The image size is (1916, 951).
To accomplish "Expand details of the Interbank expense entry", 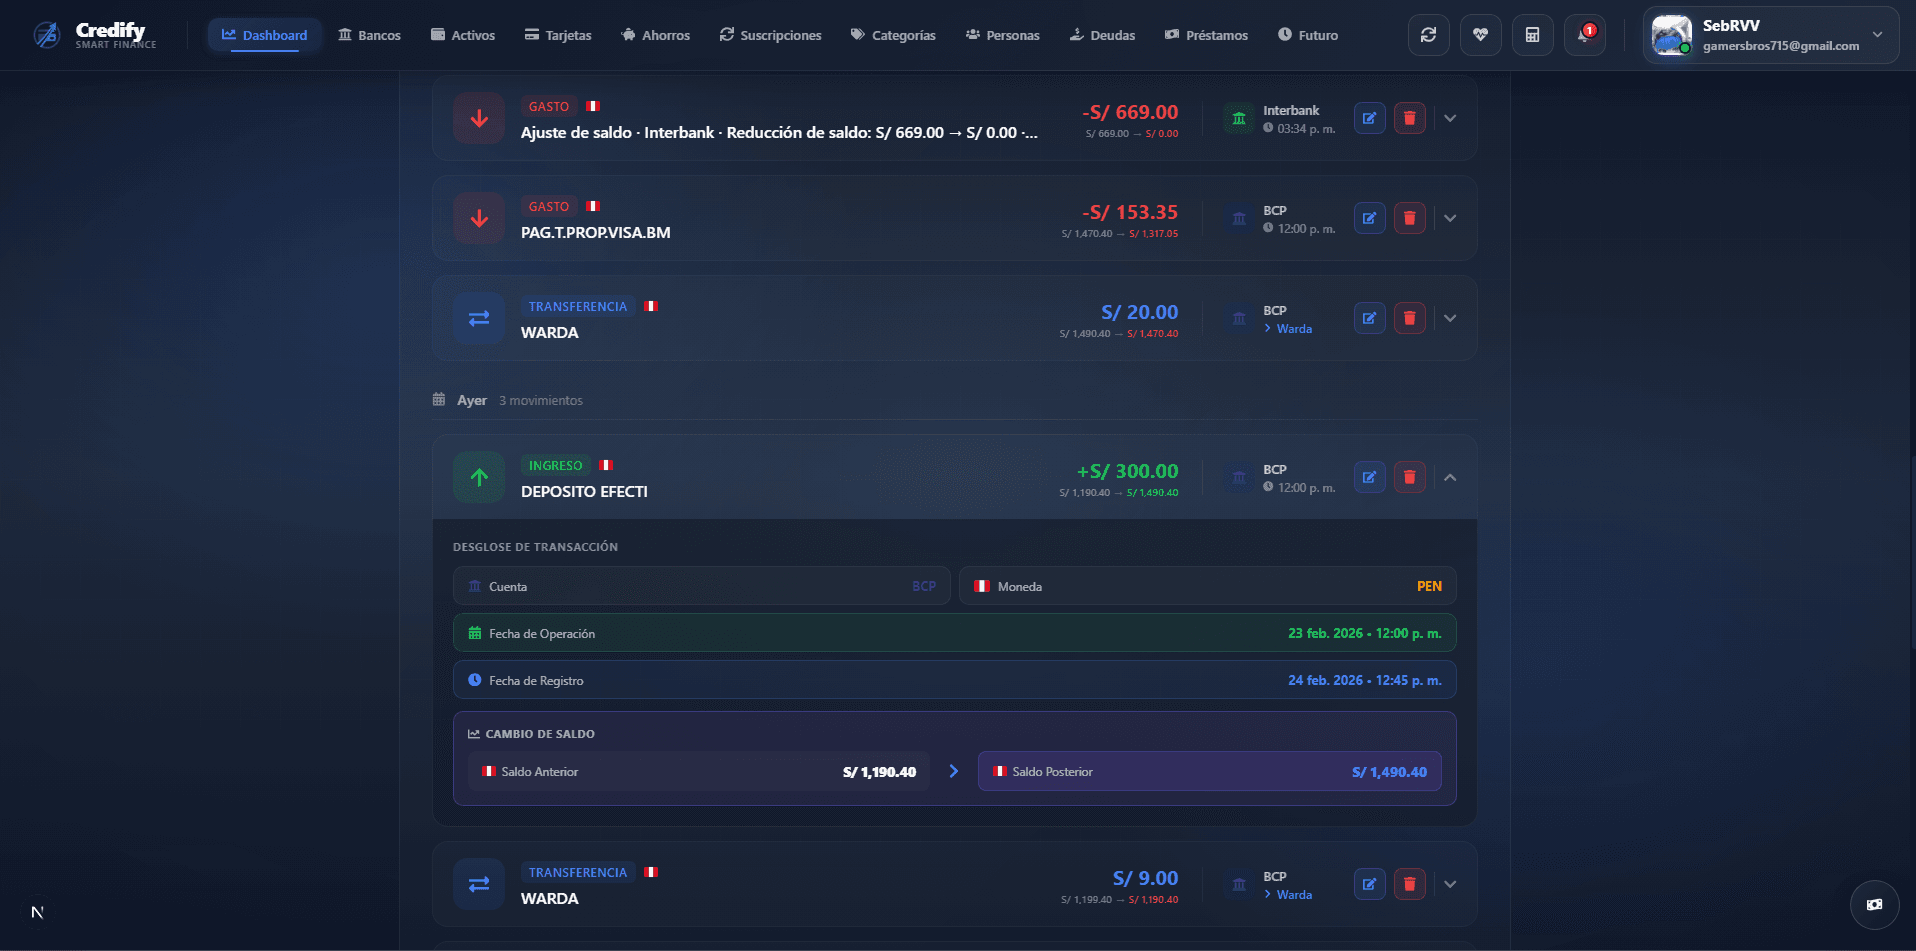I will pyautogui.click(x=1450, y=117).
